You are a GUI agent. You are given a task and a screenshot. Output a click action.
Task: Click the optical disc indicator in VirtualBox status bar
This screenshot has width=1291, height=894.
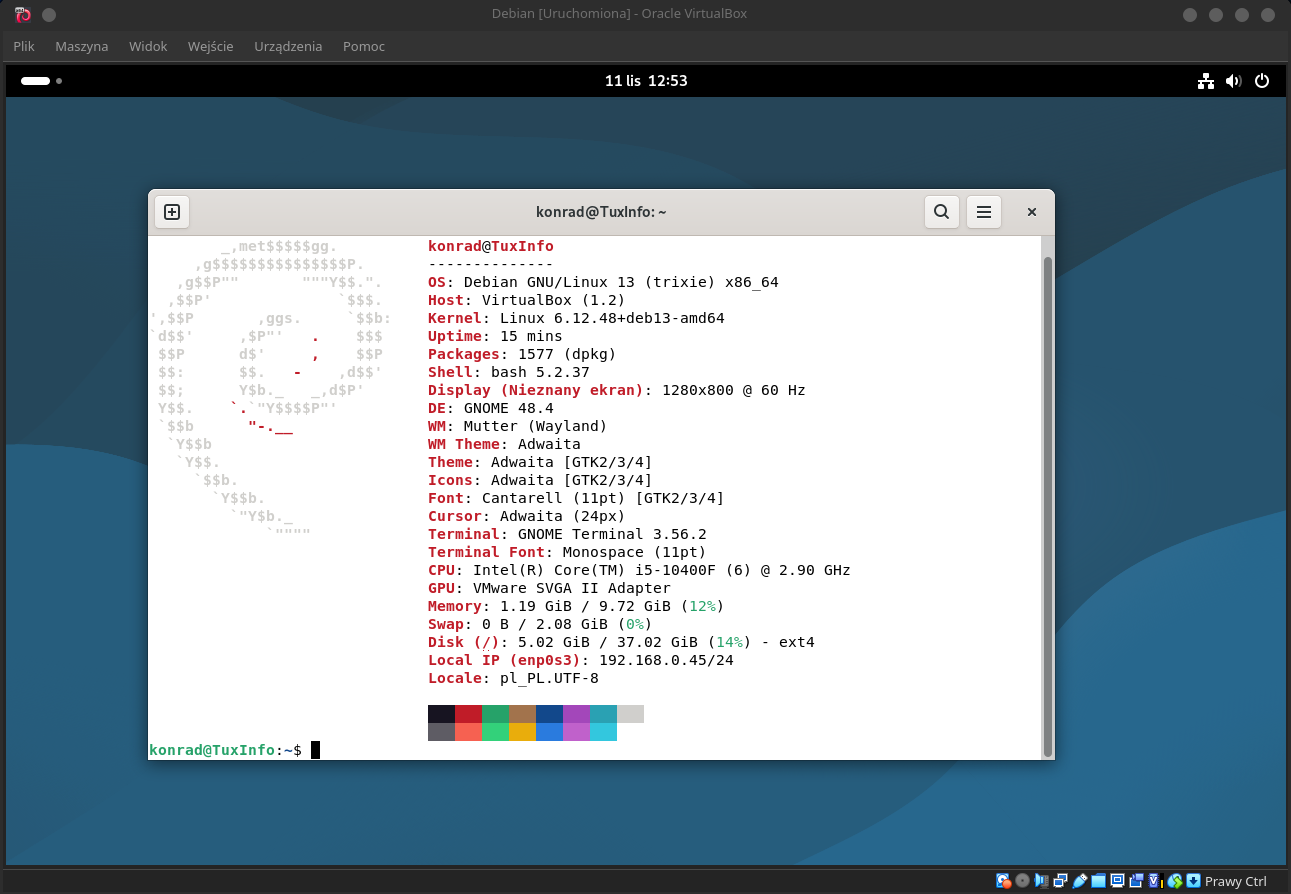(1022, 881)
